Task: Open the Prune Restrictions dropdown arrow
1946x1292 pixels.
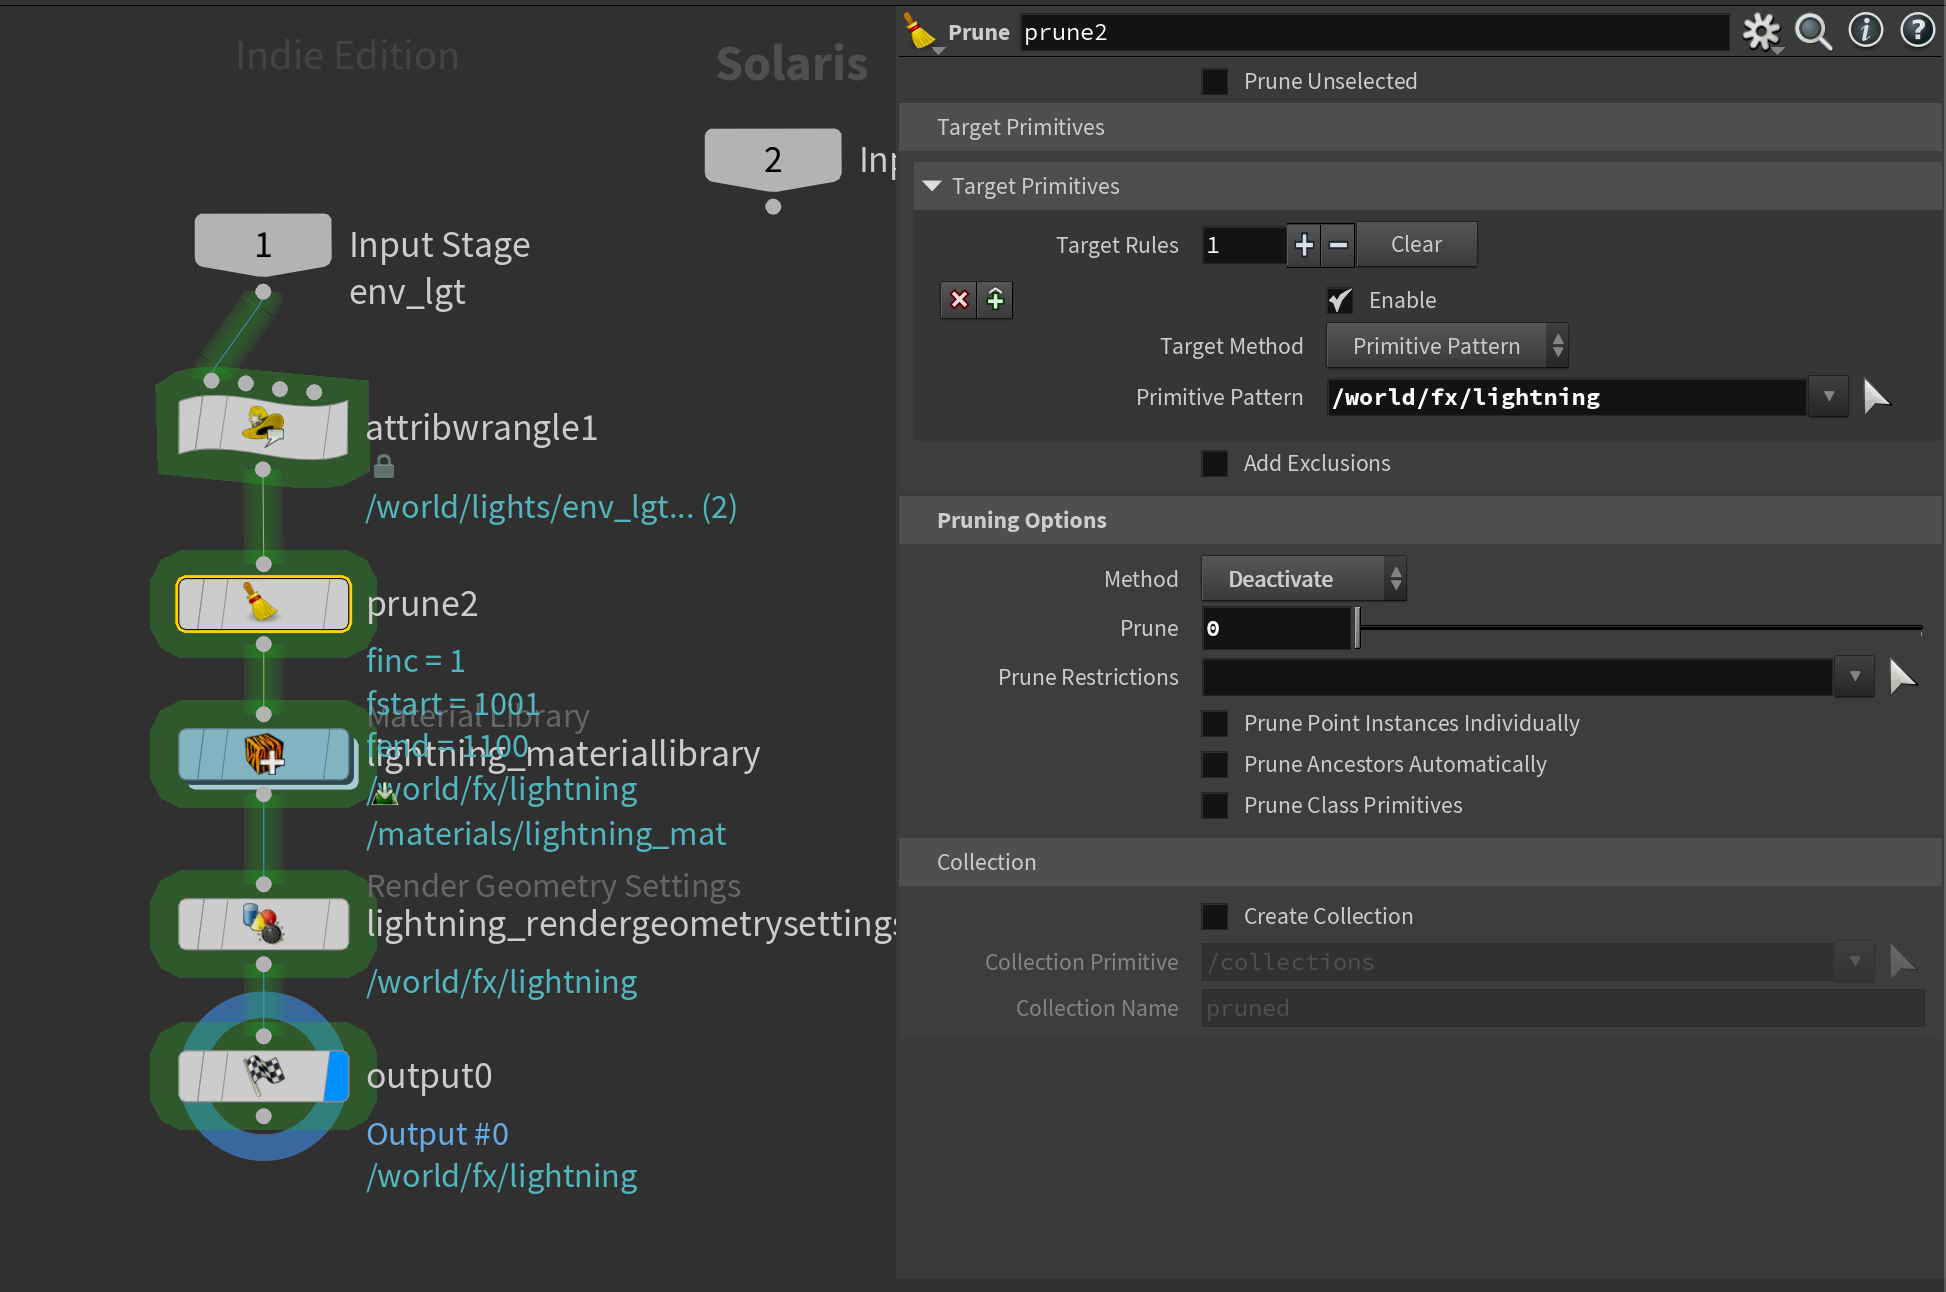Action: pyautogui.click(x=1854, y=677)
